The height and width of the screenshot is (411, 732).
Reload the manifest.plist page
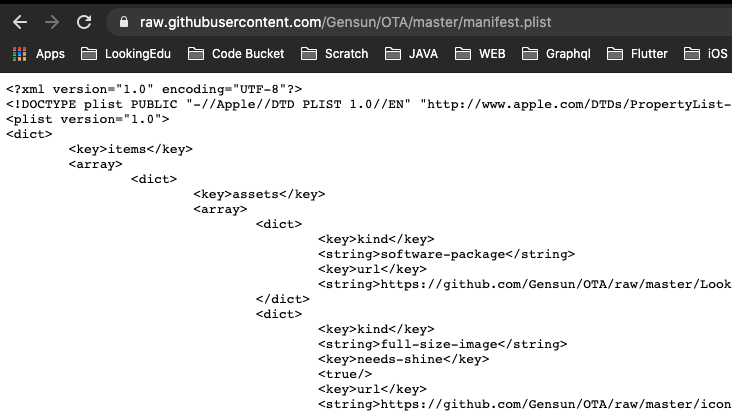tap(84, 21)
